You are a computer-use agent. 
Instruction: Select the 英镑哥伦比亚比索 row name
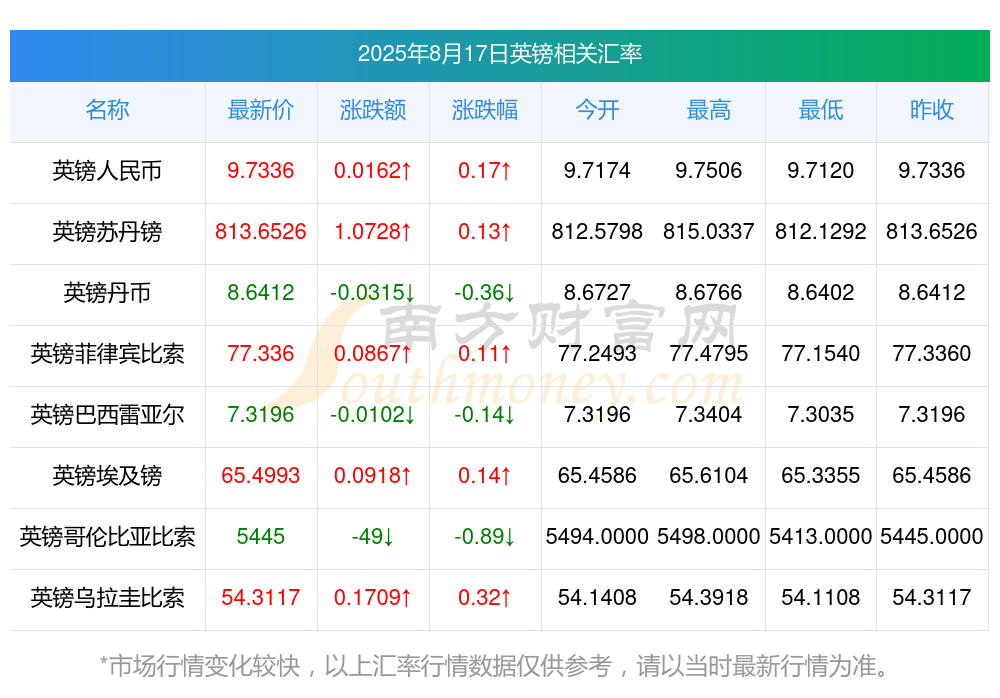click(x=107, y=537)
